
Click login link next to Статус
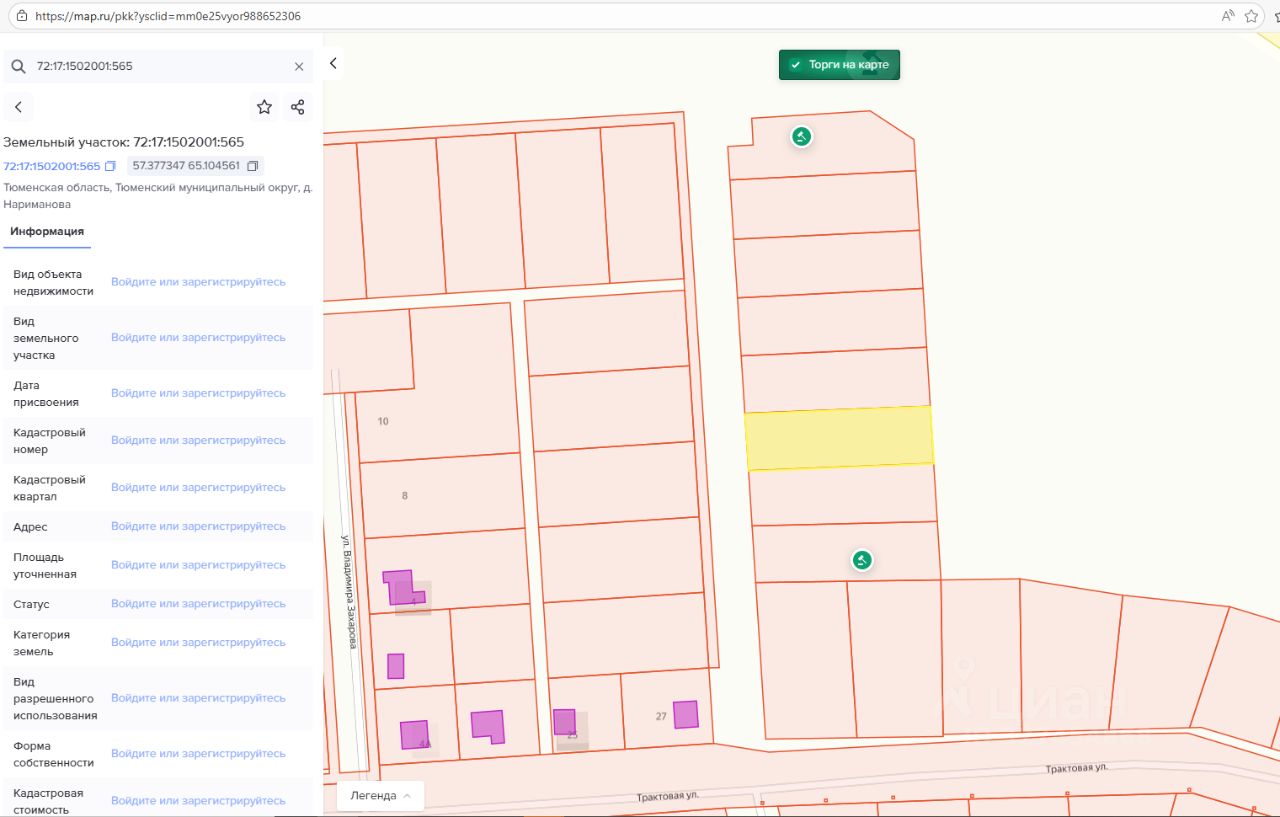pyautogui.click(x=198, y=604)
